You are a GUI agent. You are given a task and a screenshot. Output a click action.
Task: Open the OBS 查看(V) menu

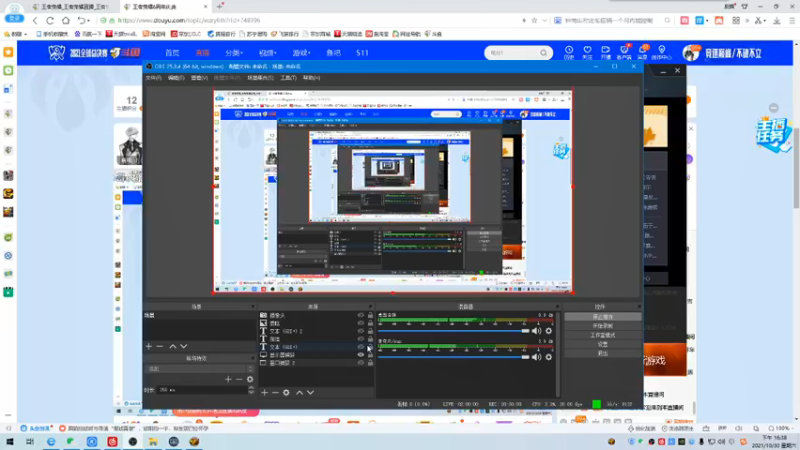point(199,78)
